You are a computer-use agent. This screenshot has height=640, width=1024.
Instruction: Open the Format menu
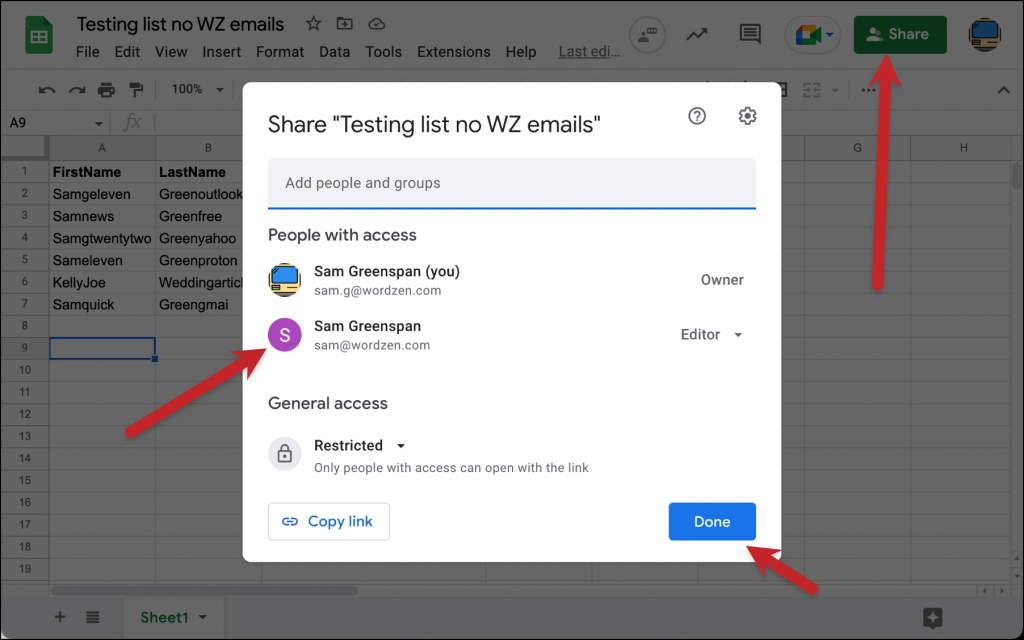coord(279,51)
